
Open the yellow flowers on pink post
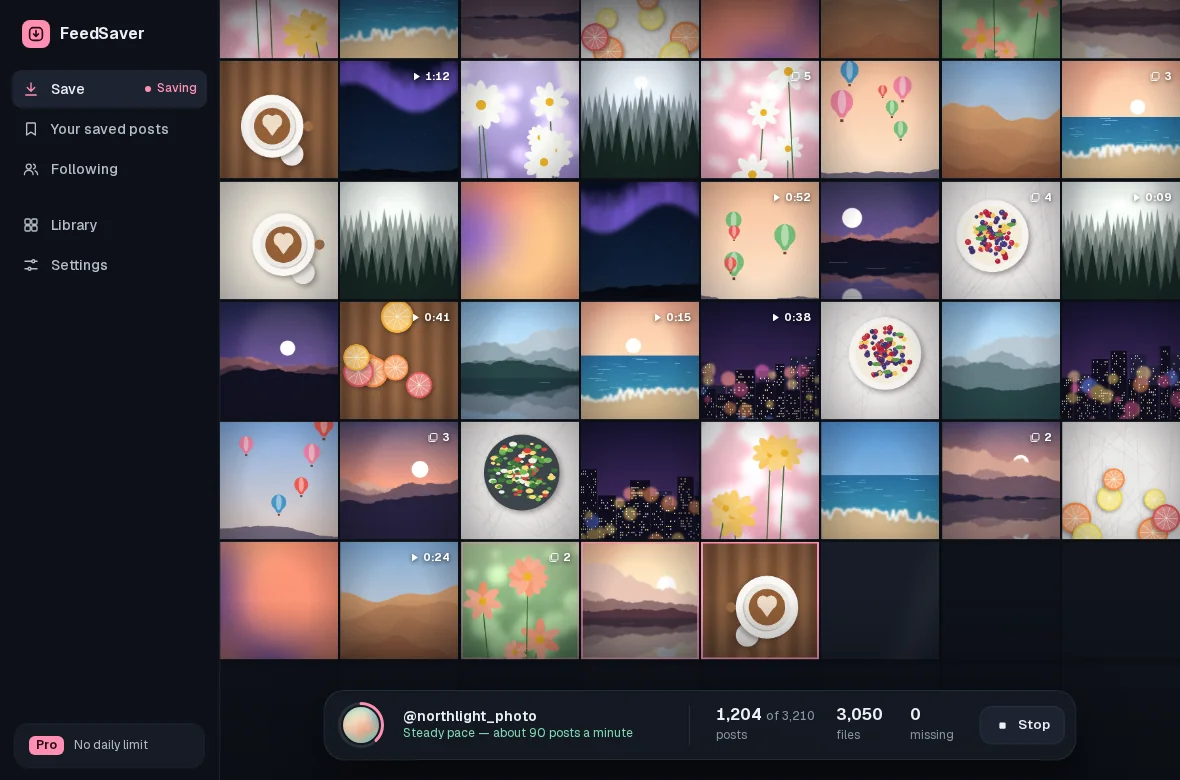tap(759, 480)
